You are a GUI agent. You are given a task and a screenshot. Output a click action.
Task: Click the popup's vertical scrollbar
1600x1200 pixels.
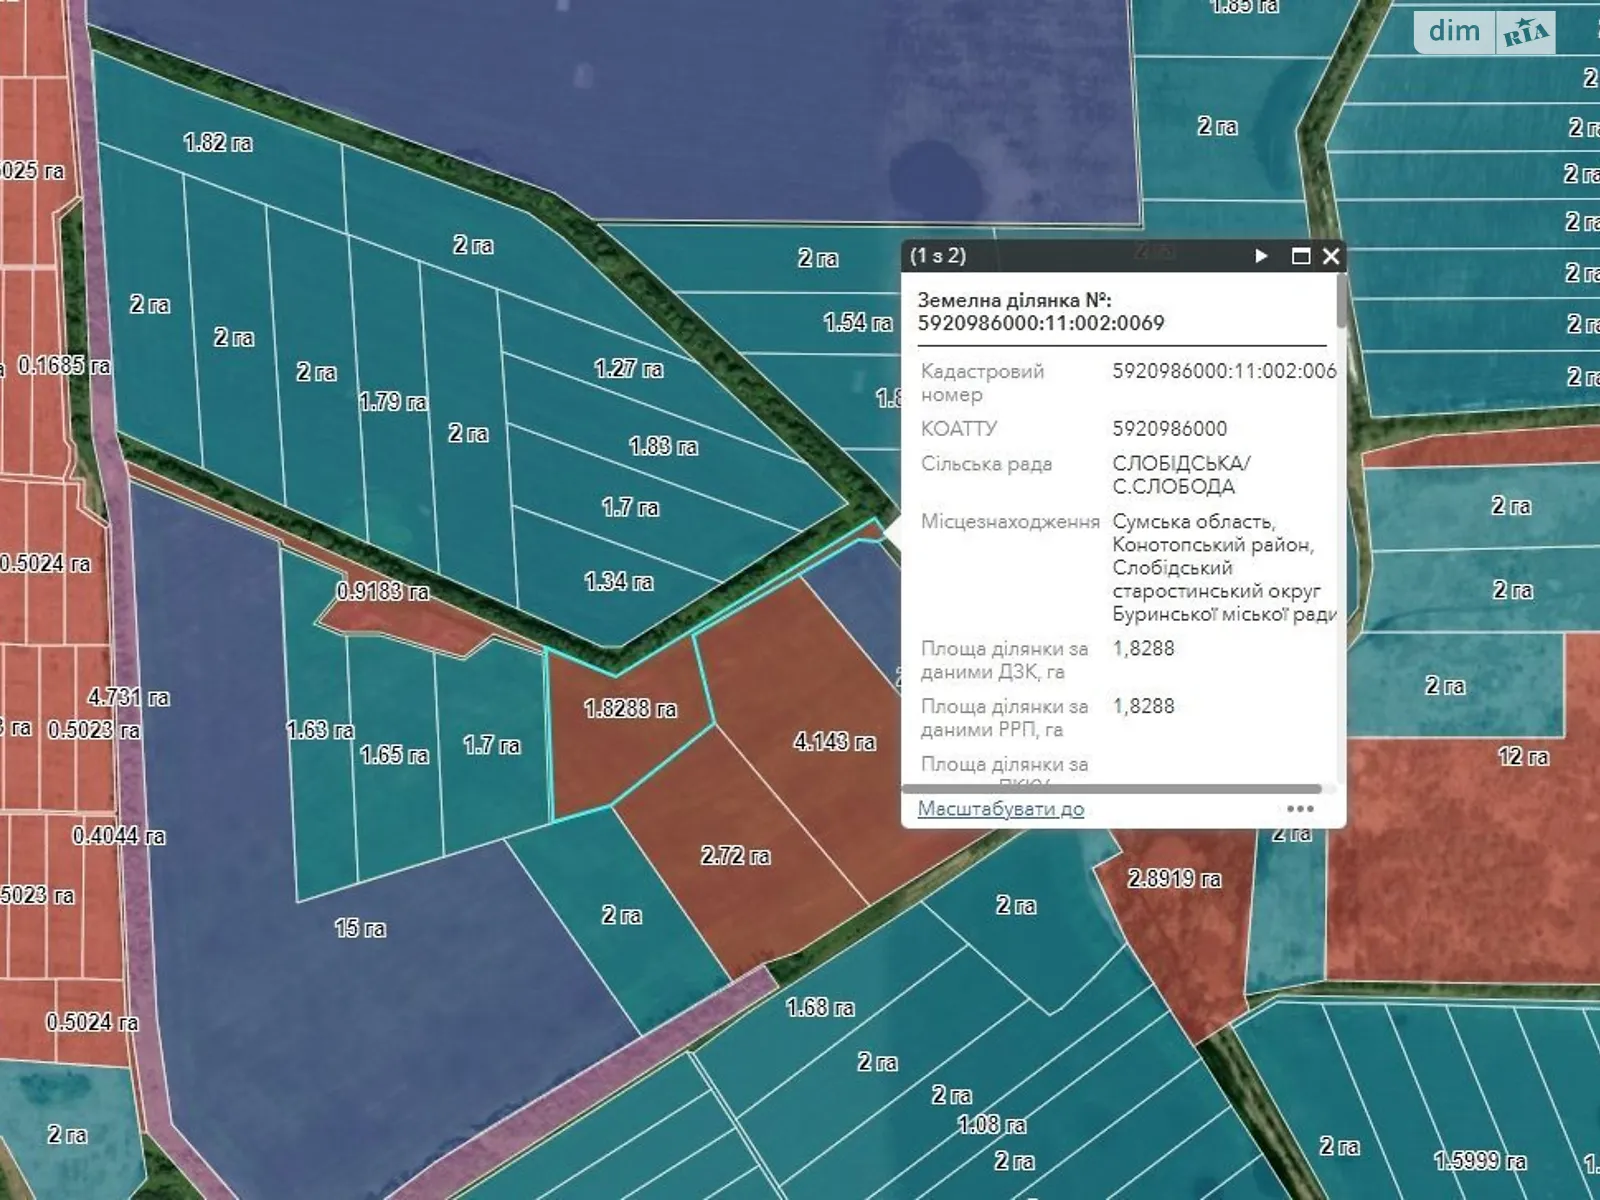coord(1341,300)
